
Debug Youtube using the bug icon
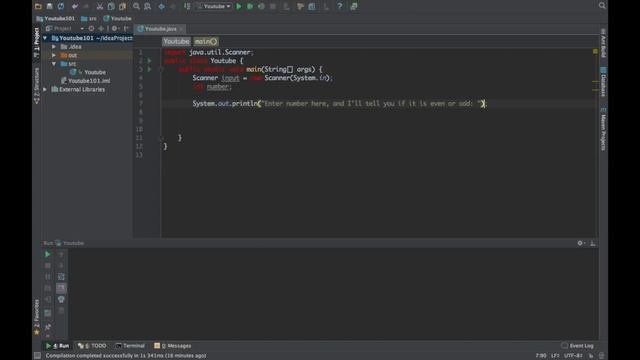click(x=250, y=6)
